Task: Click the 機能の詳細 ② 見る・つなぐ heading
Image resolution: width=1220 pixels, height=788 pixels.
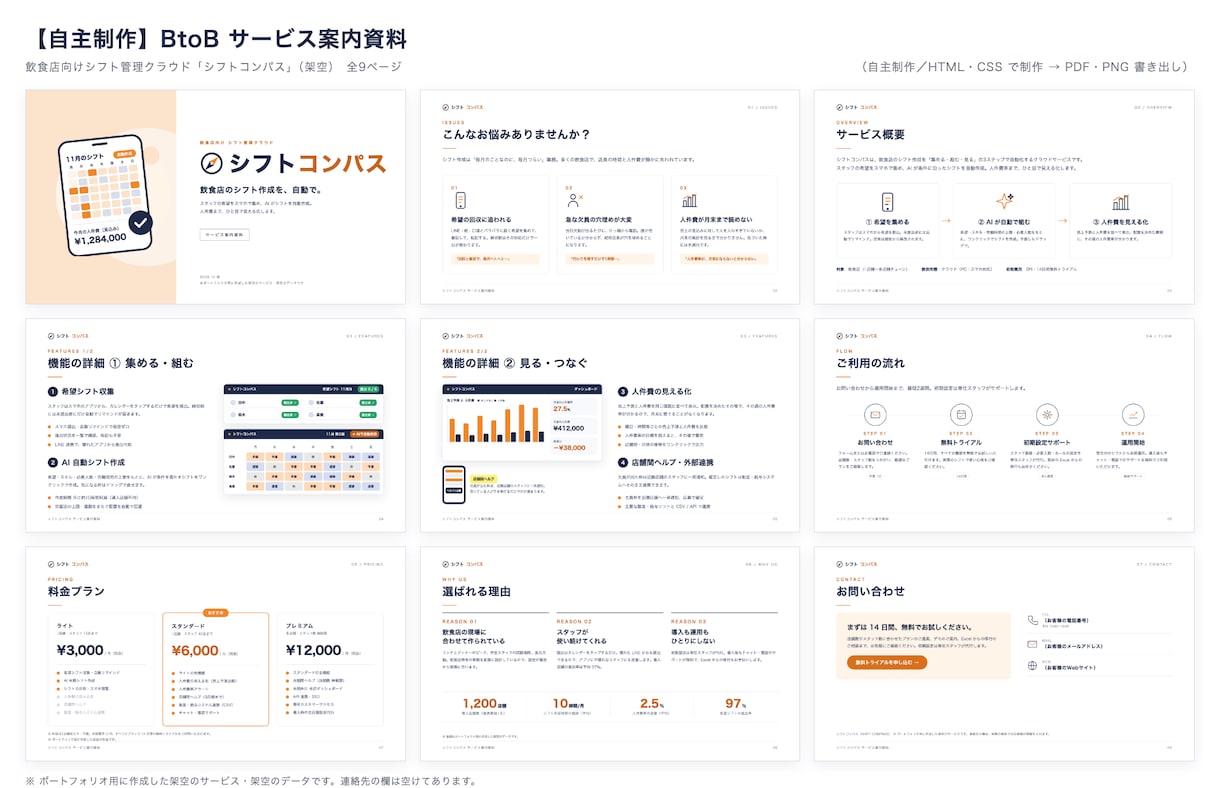Action: click(515, 363)
